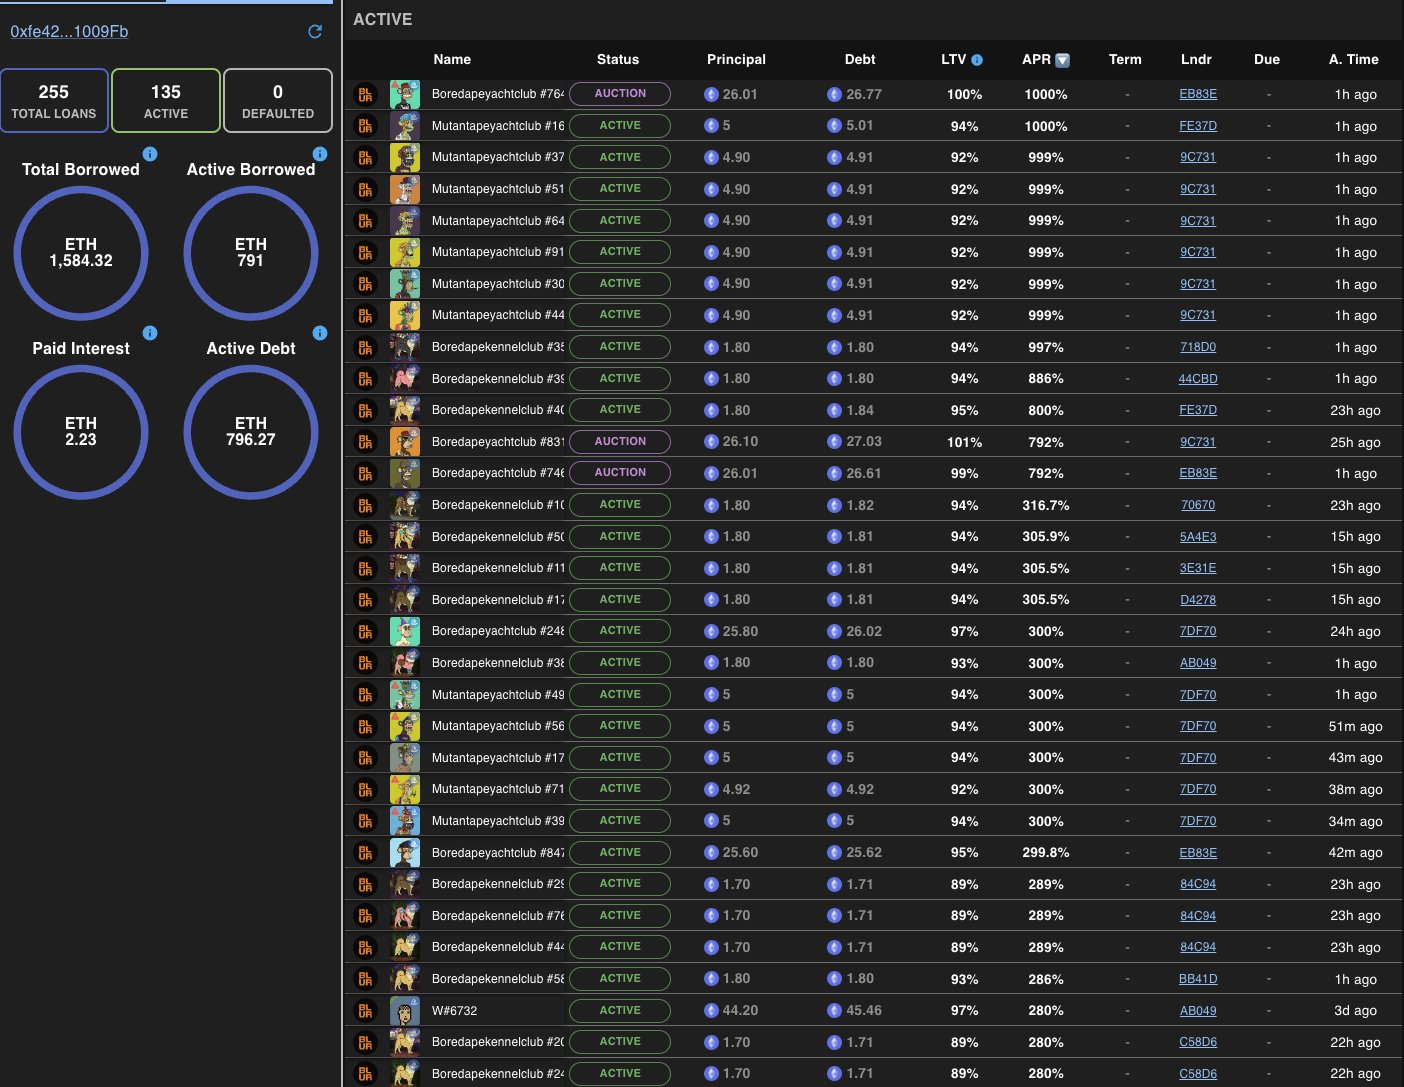Screen dimensions: 1404x1087
Task: Click Blur icon in Mutantapeyachtclub #71 row
Action: coord(365,789)
